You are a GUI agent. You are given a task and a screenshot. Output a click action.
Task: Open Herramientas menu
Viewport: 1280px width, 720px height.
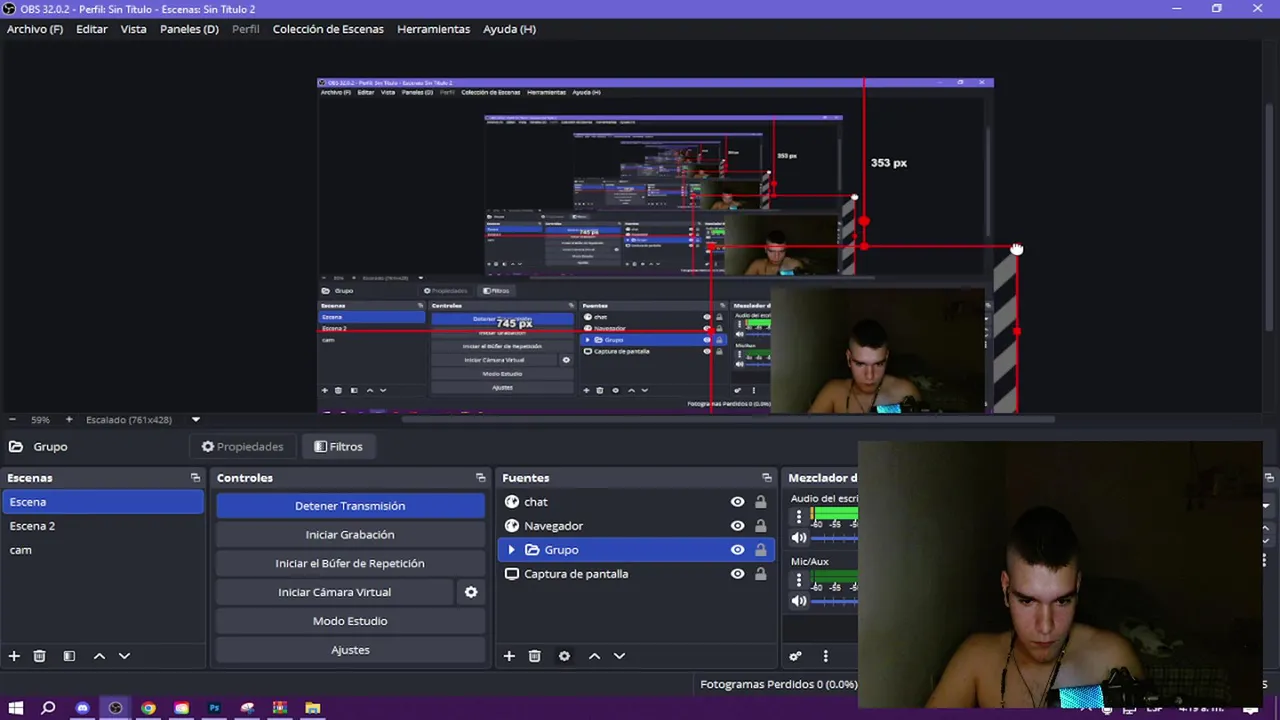pyautogui.click(x=433, y=29)
